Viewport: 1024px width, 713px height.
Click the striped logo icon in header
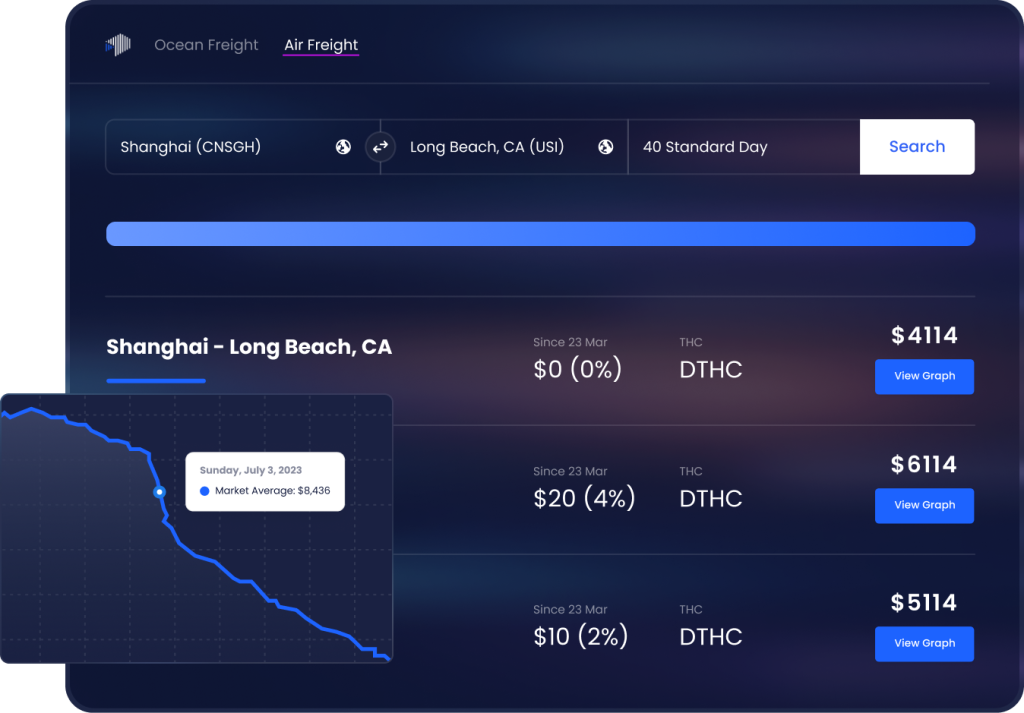point(118,45)
